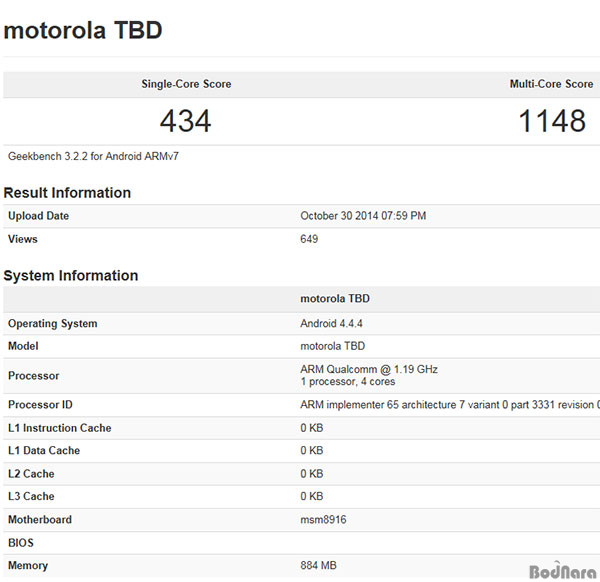Select the 'Memory' row label
Screen dimensions: 600x582
click(28, 566)
